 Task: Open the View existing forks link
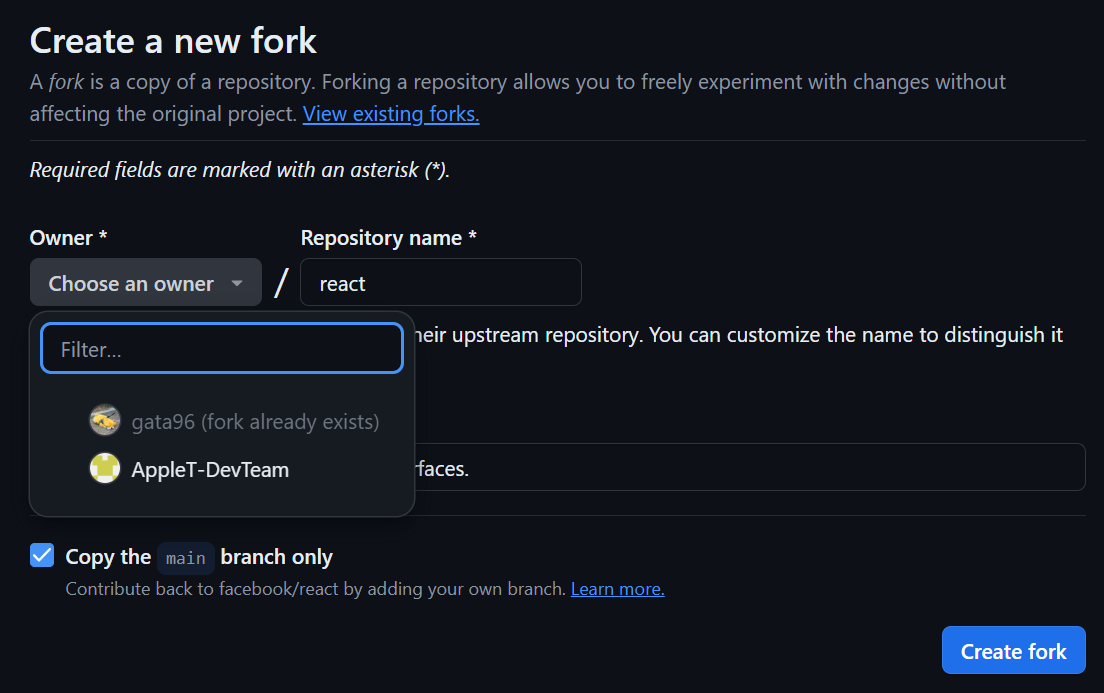(391, 114)
